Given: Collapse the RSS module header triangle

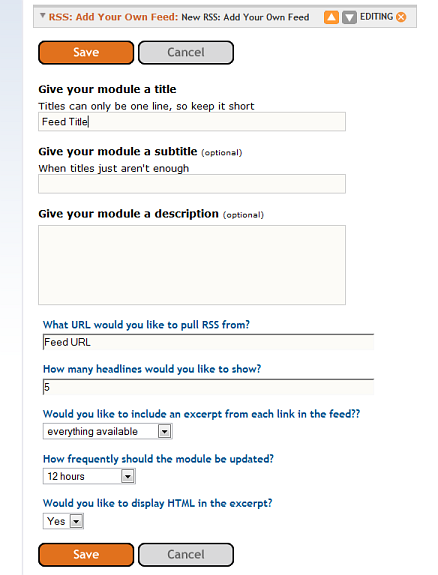Looking at the screenshot, I should (x=43, y=16).
